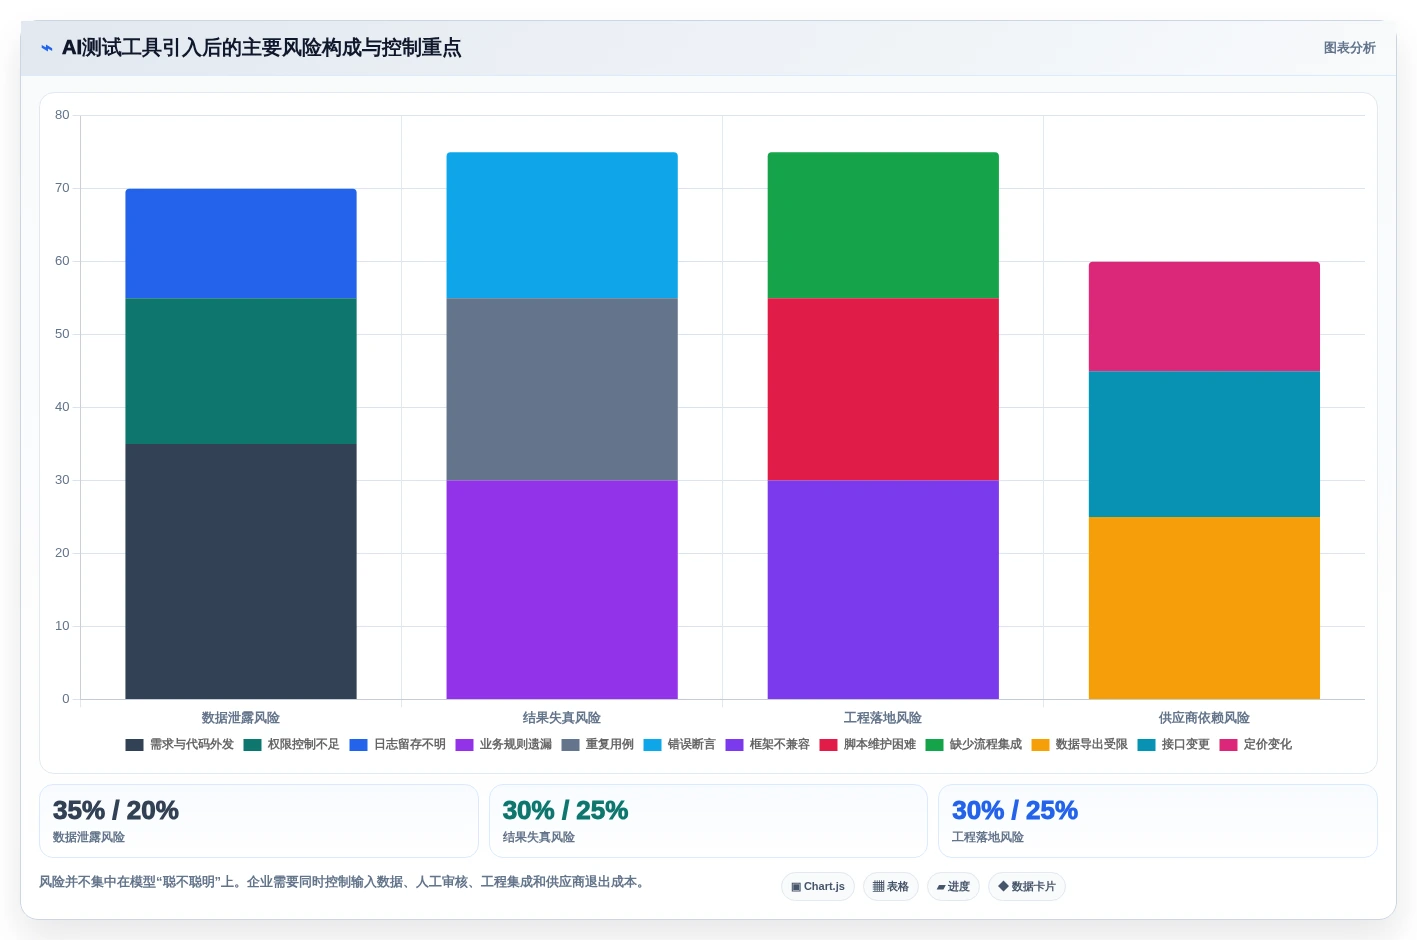Click the cyan middle segment of 供应商依赖风险 bar
1417x940 pixels.
pos(1204,444)
